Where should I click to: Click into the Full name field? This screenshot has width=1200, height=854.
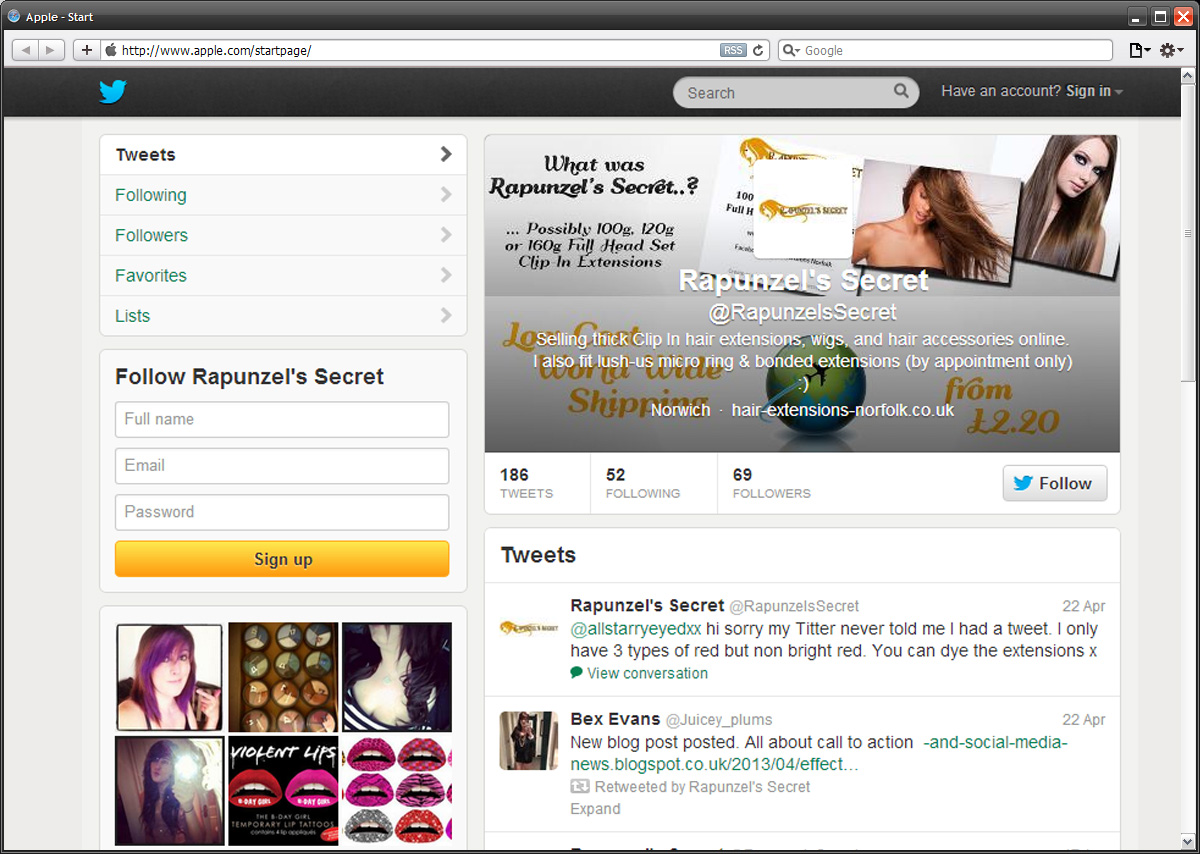(x=282, y=419)
